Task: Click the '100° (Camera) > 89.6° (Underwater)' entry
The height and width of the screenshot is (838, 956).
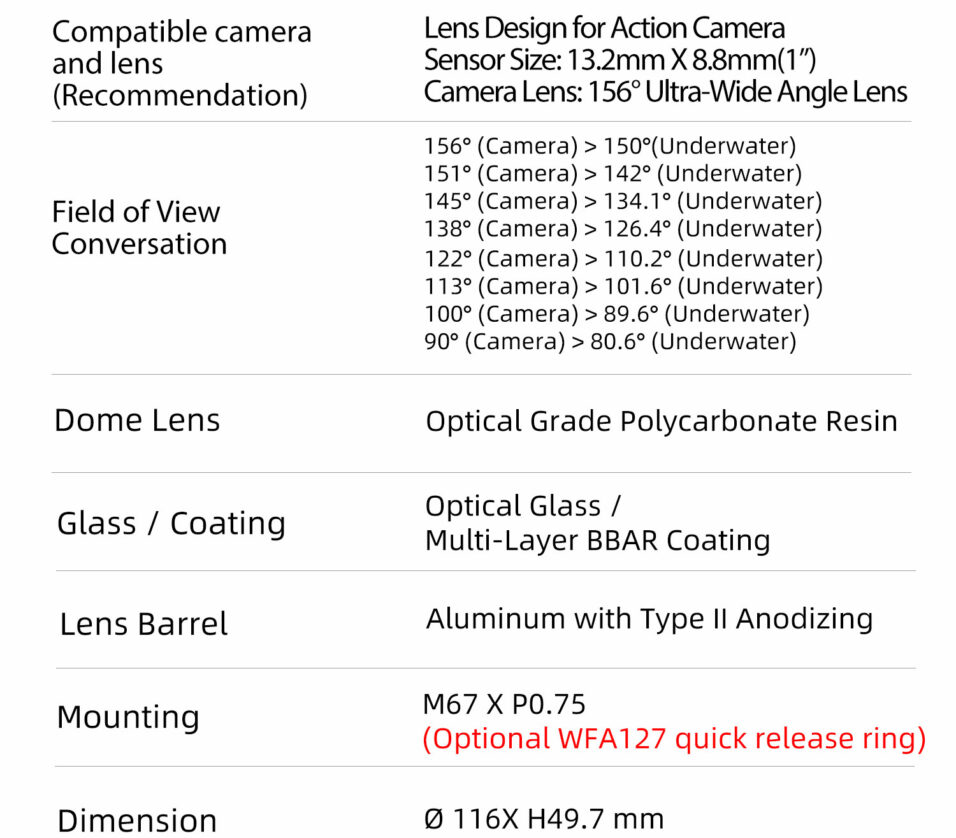Action: tap(616, 314)
